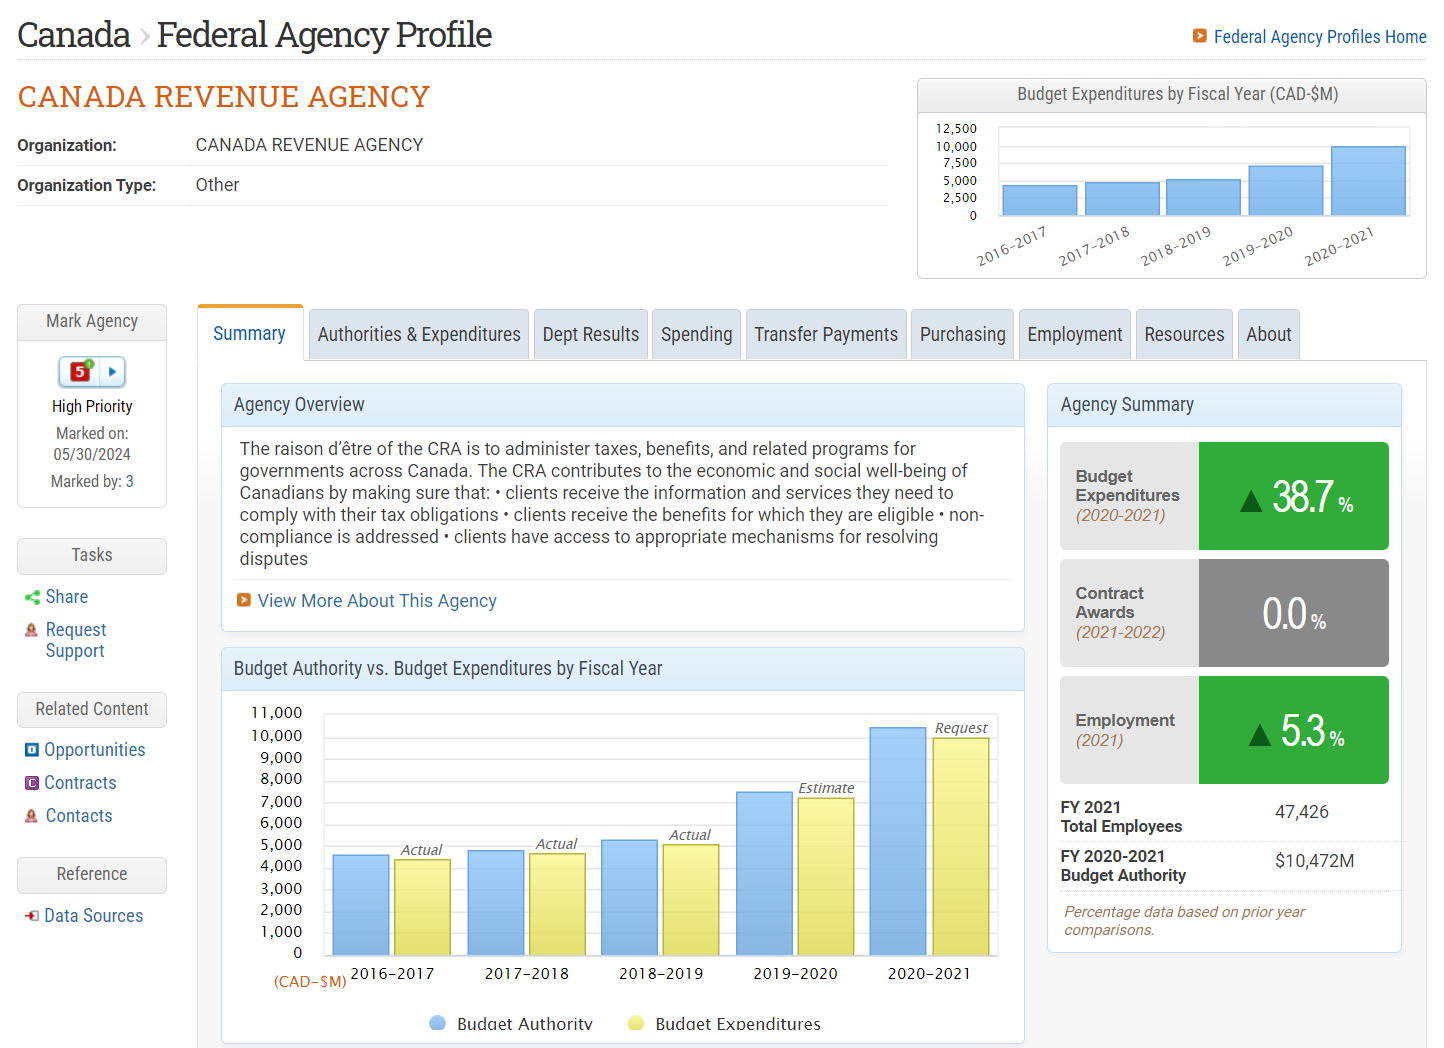Open the Contracts link
The width and height of the screenshot is (1444, 1048).
[81, 783]
